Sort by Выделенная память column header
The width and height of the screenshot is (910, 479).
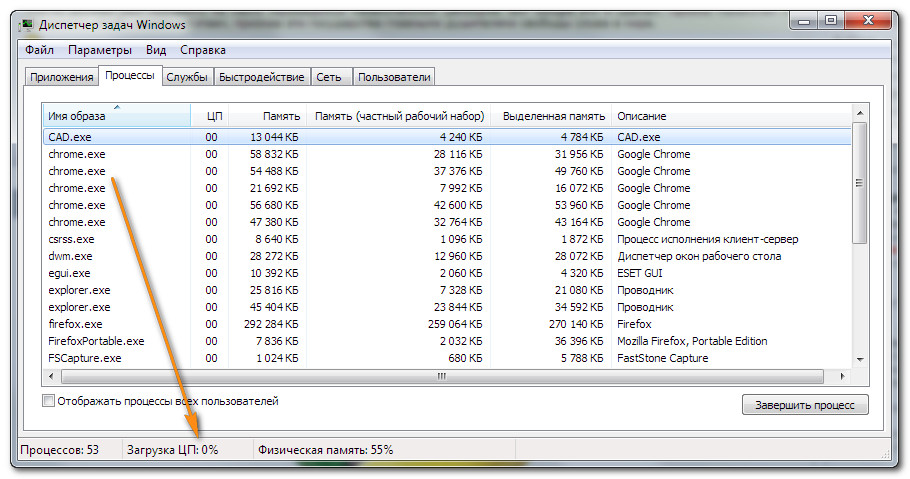tap(551, 116)
